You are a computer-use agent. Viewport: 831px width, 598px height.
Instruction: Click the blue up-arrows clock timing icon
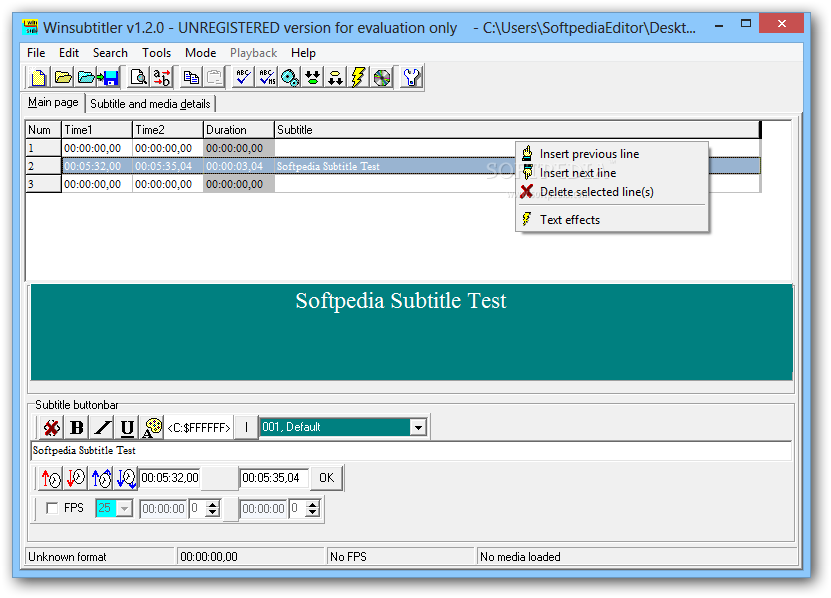(x=101, y=478)
